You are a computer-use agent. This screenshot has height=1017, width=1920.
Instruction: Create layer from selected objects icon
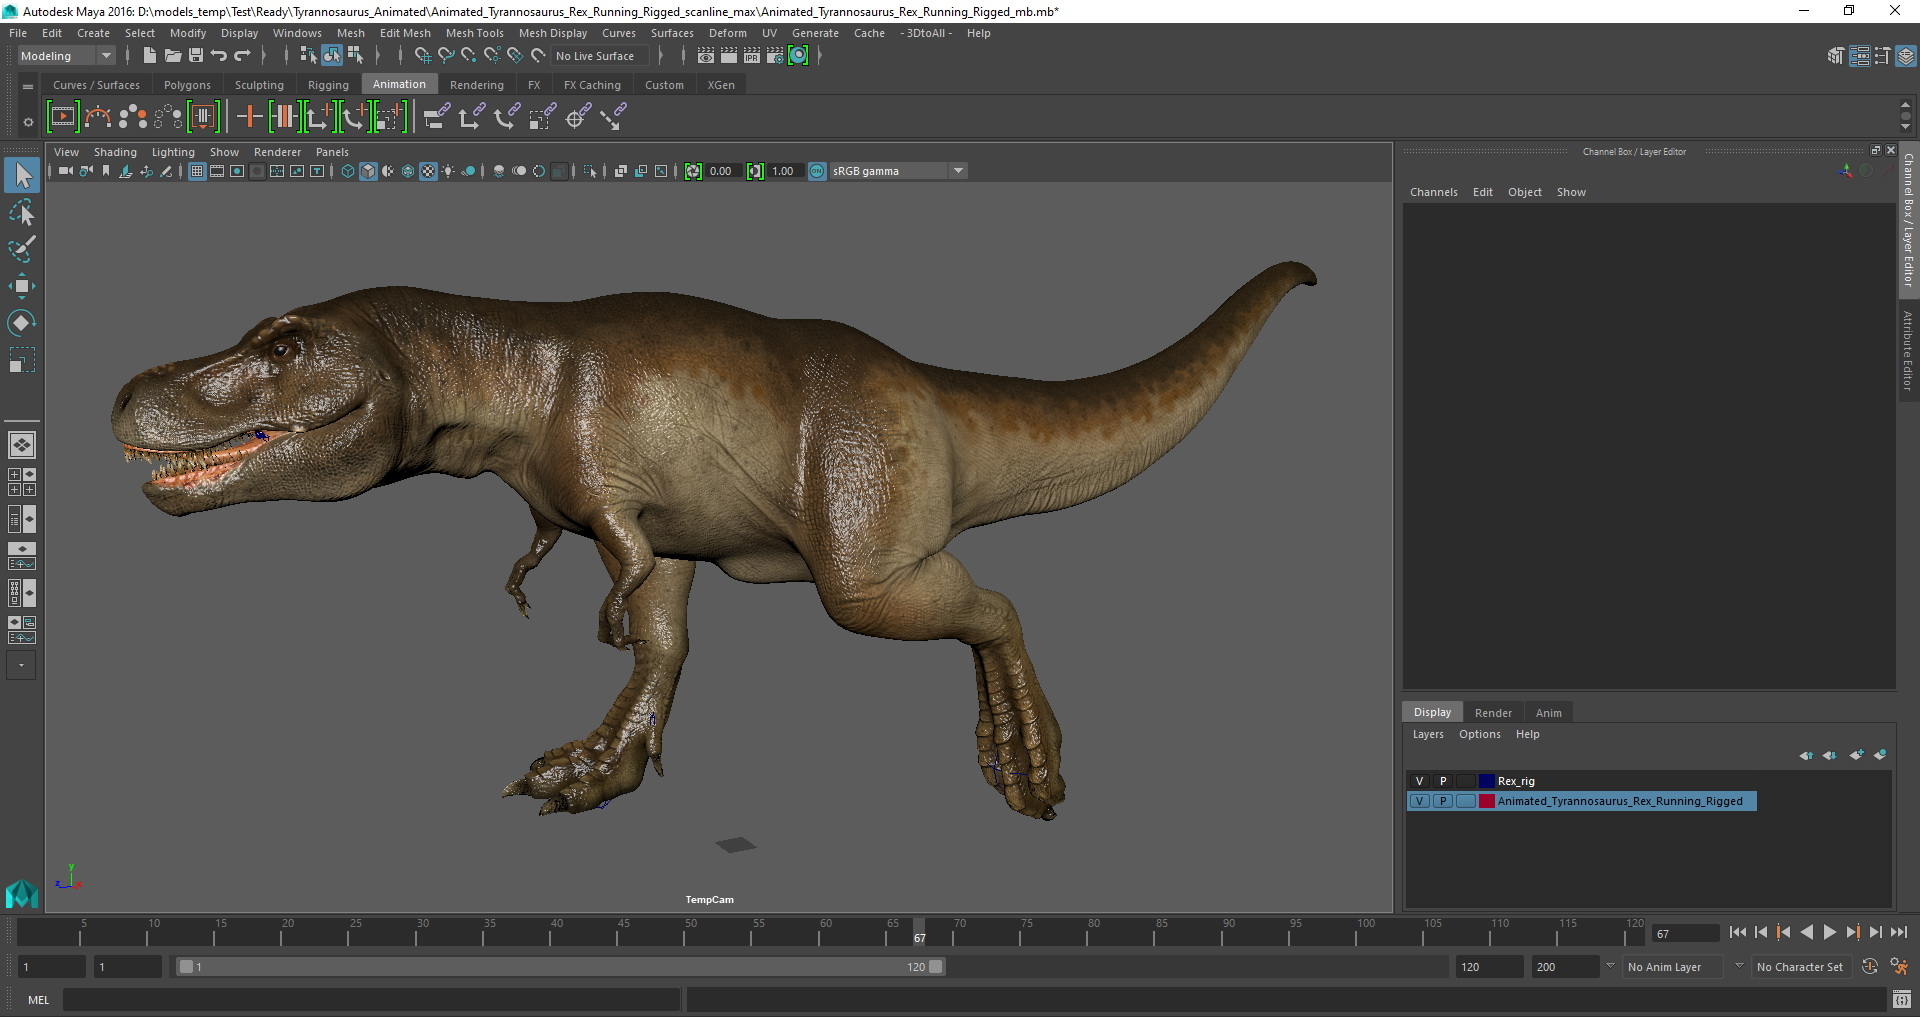click(x=1880, y=755)
